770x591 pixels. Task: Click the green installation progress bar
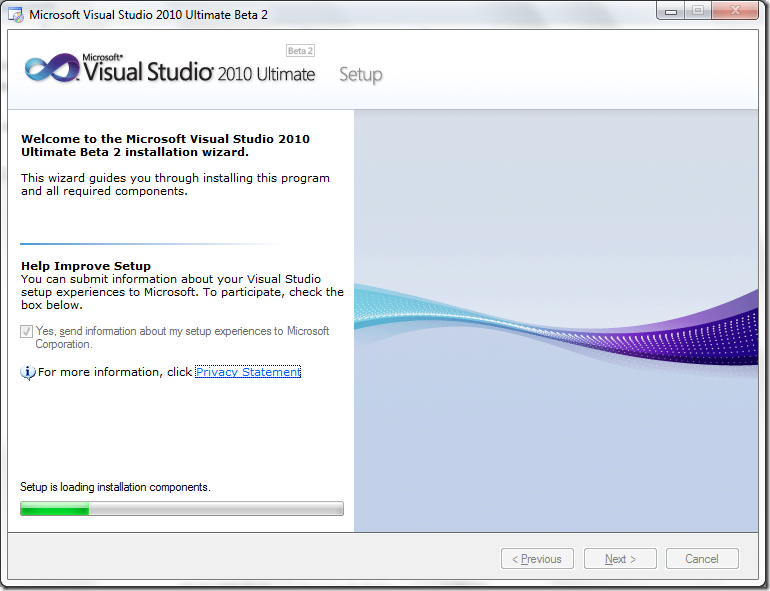pyautogui.click(x=182, y=508)
